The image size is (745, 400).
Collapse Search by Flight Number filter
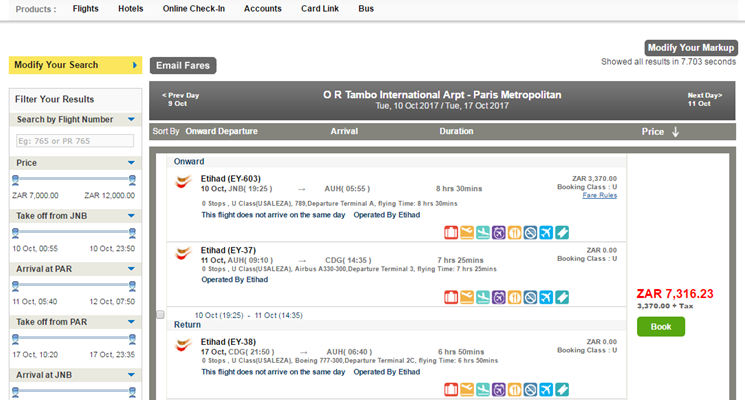[131, 119]
